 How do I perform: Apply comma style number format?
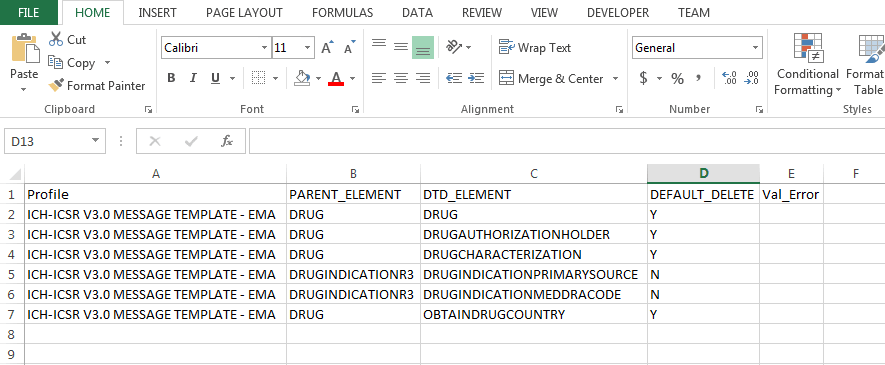[699, 78]
